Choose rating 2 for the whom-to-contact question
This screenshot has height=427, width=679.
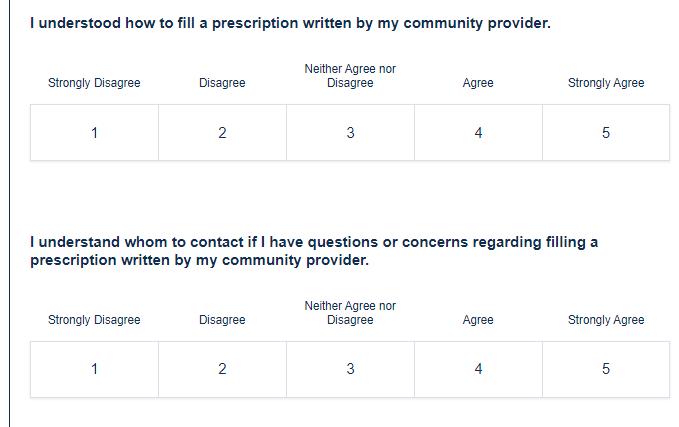222,369
